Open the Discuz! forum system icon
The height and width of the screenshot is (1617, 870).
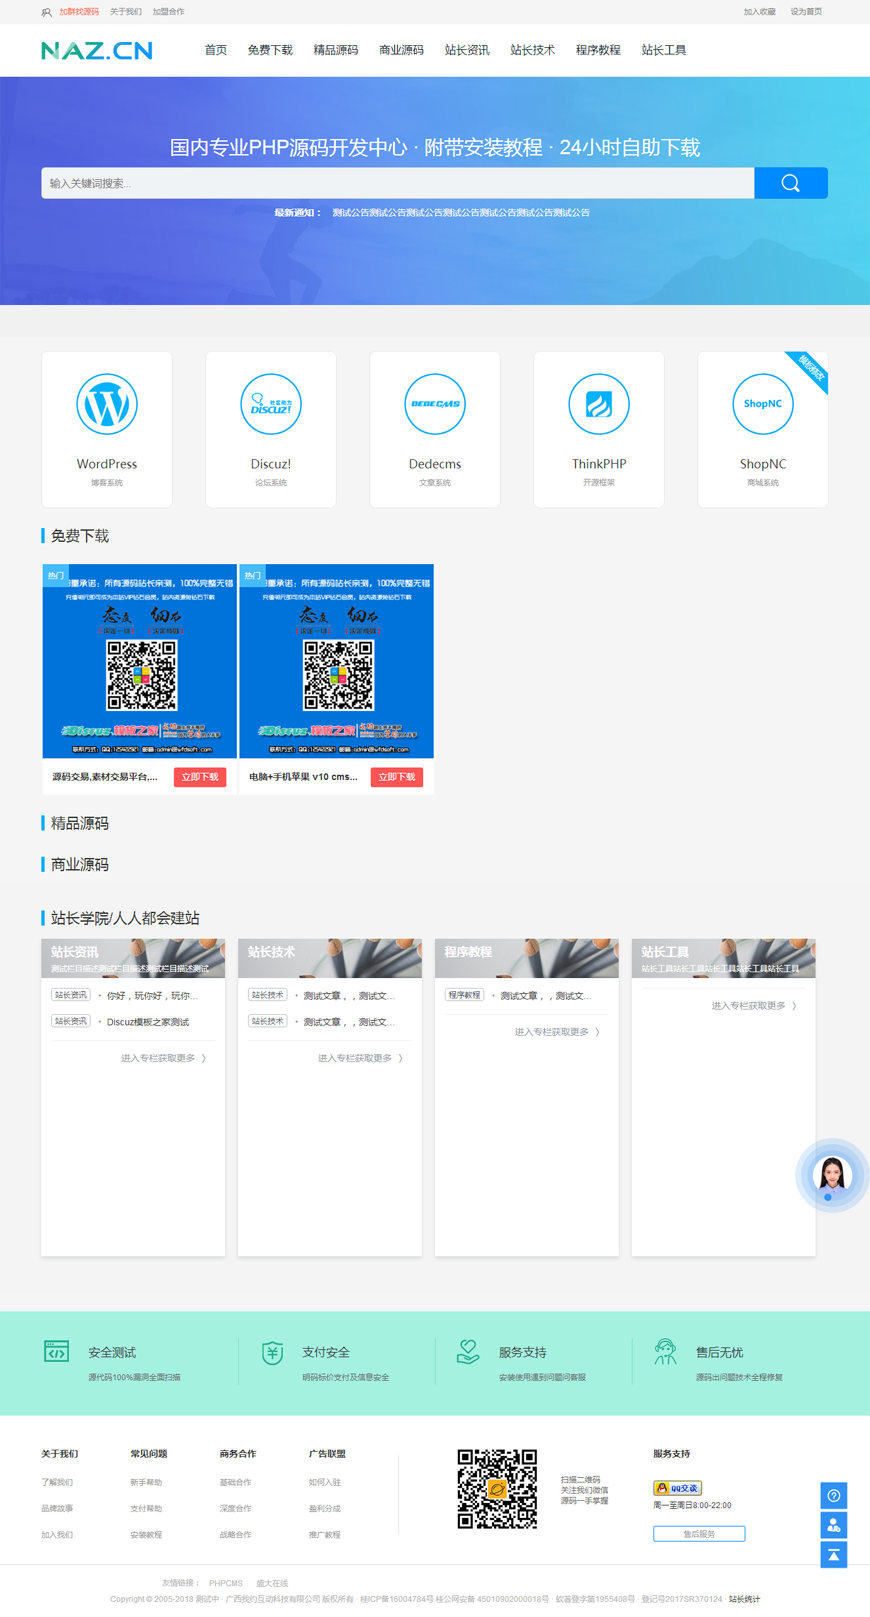pos(271,405)
